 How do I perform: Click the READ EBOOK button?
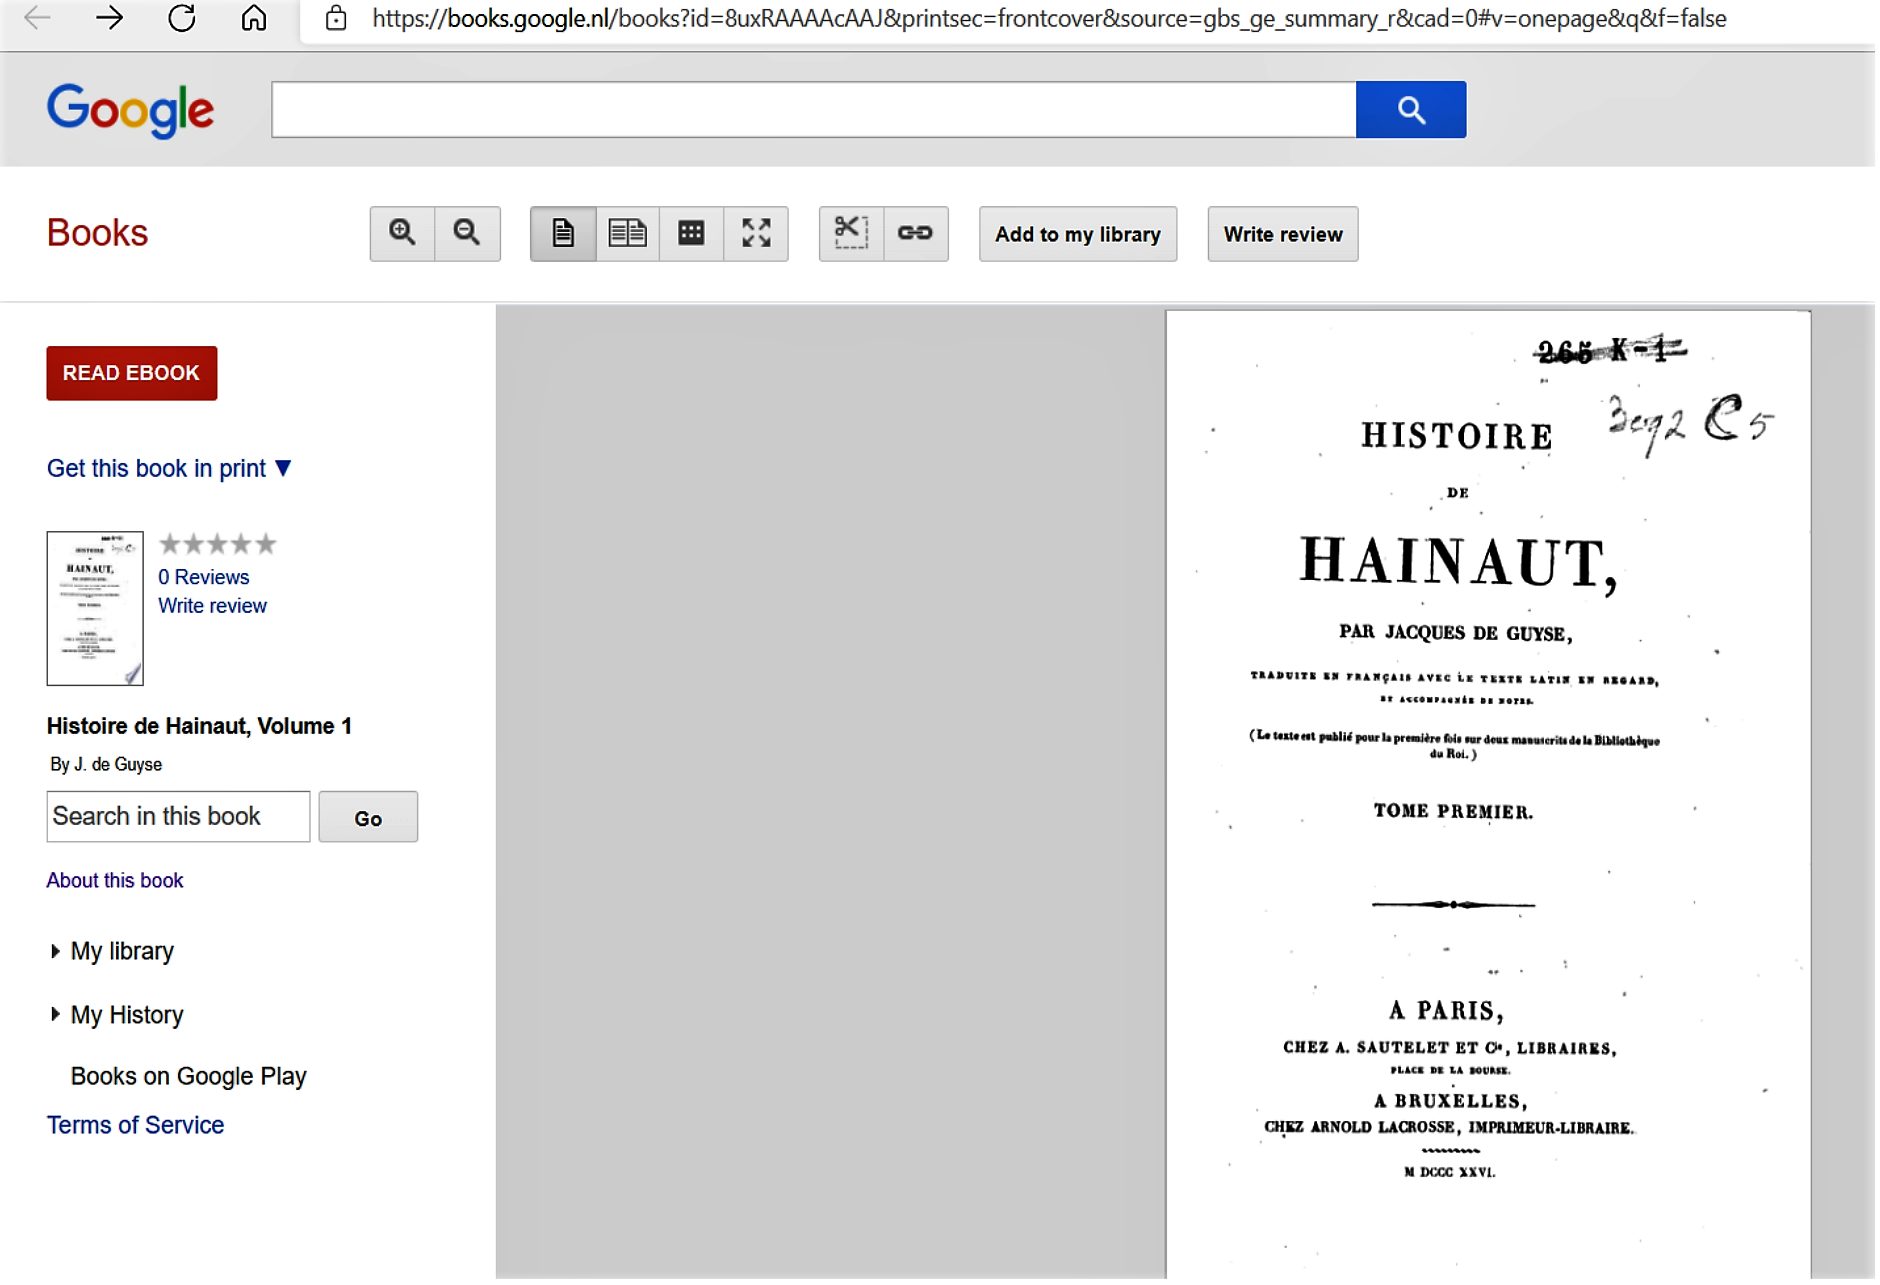click(132, 374)
